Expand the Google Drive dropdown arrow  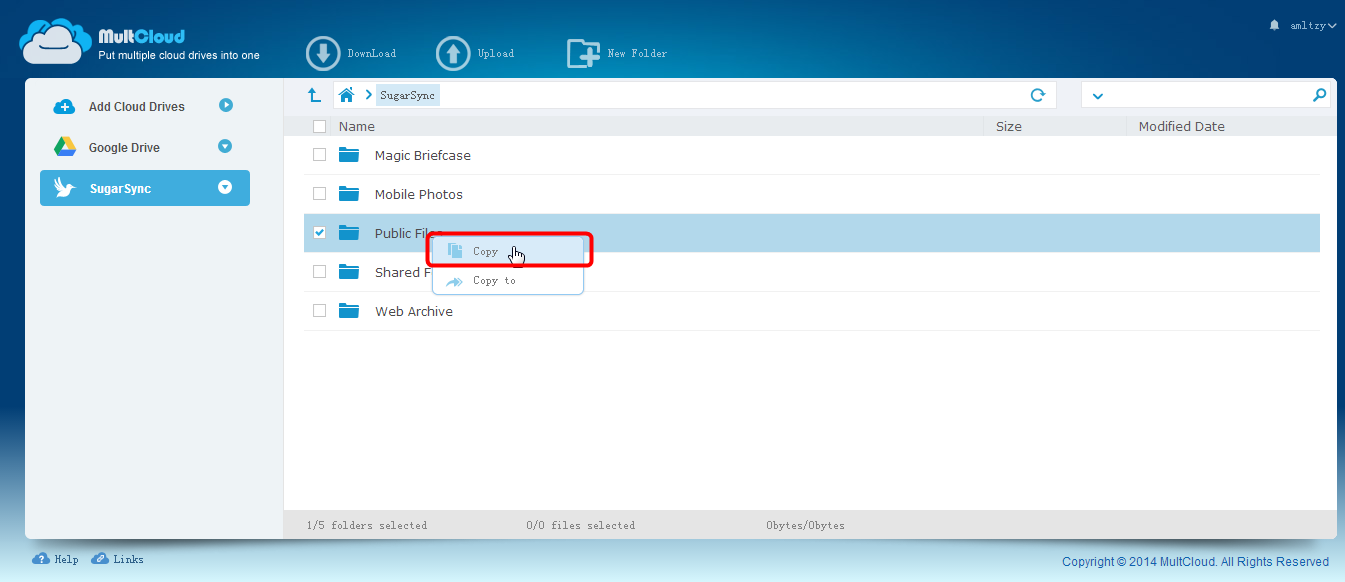pos(225,146)
